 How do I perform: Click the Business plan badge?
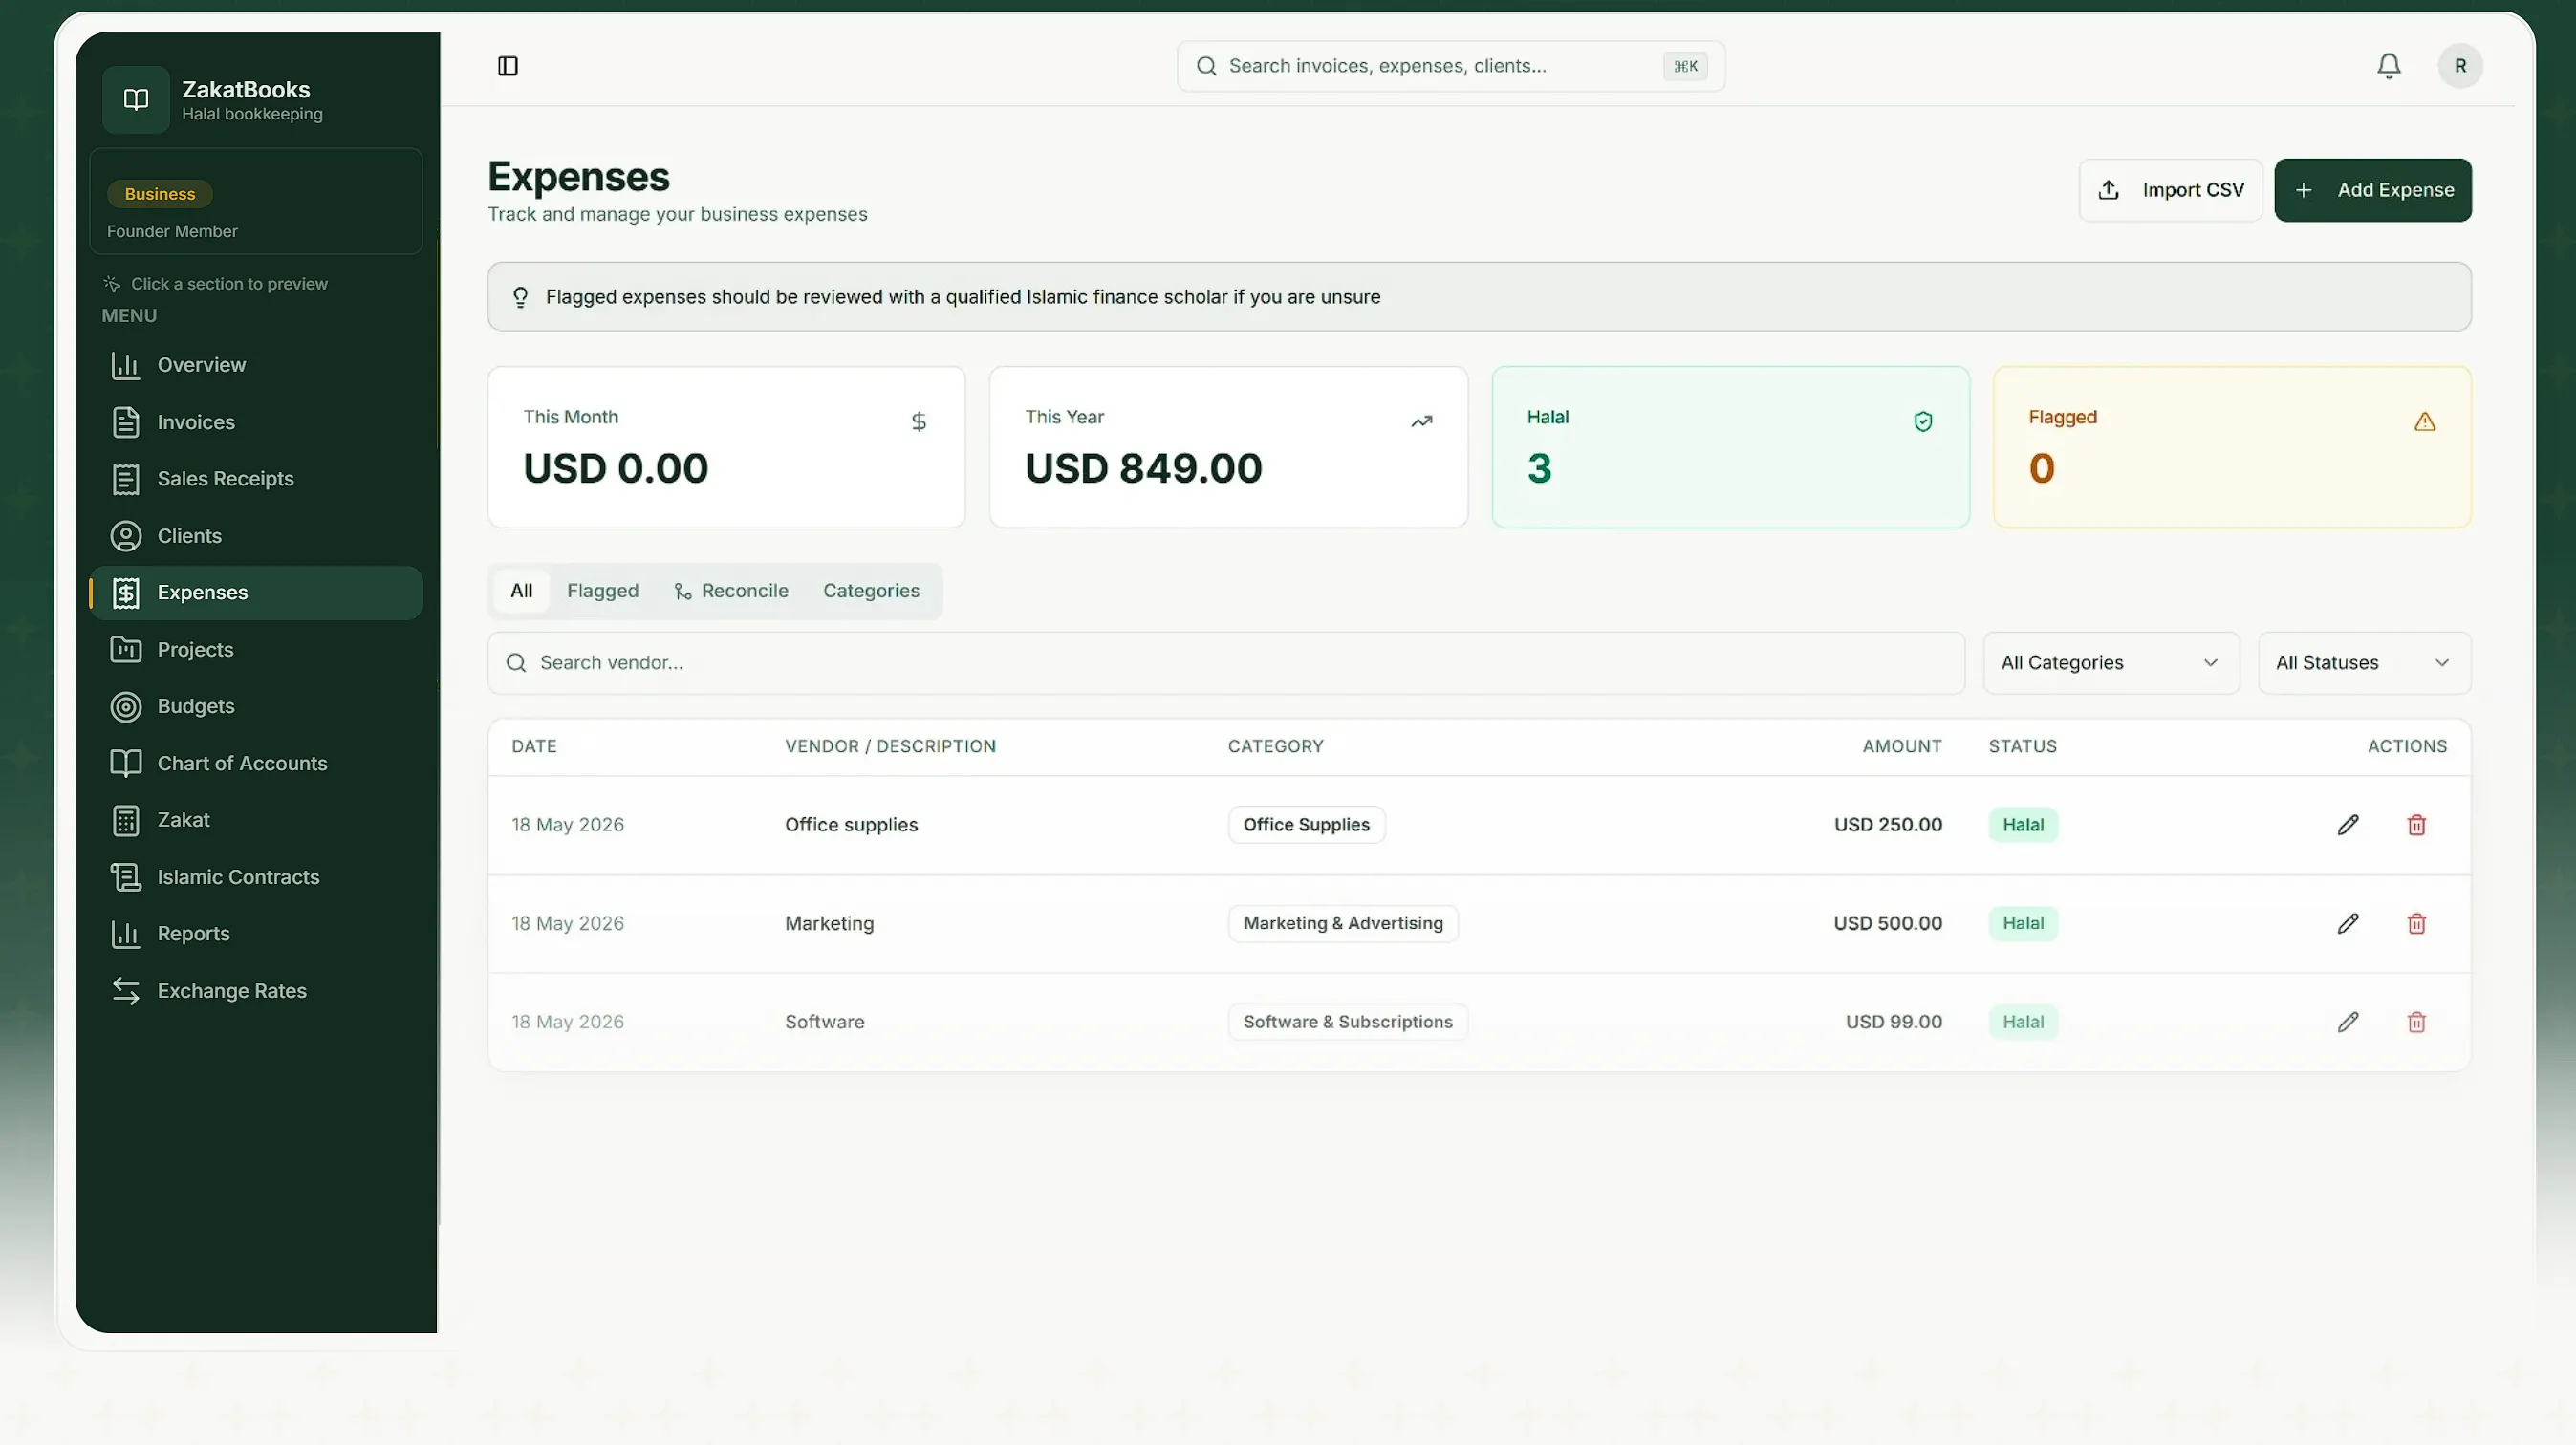160,194
